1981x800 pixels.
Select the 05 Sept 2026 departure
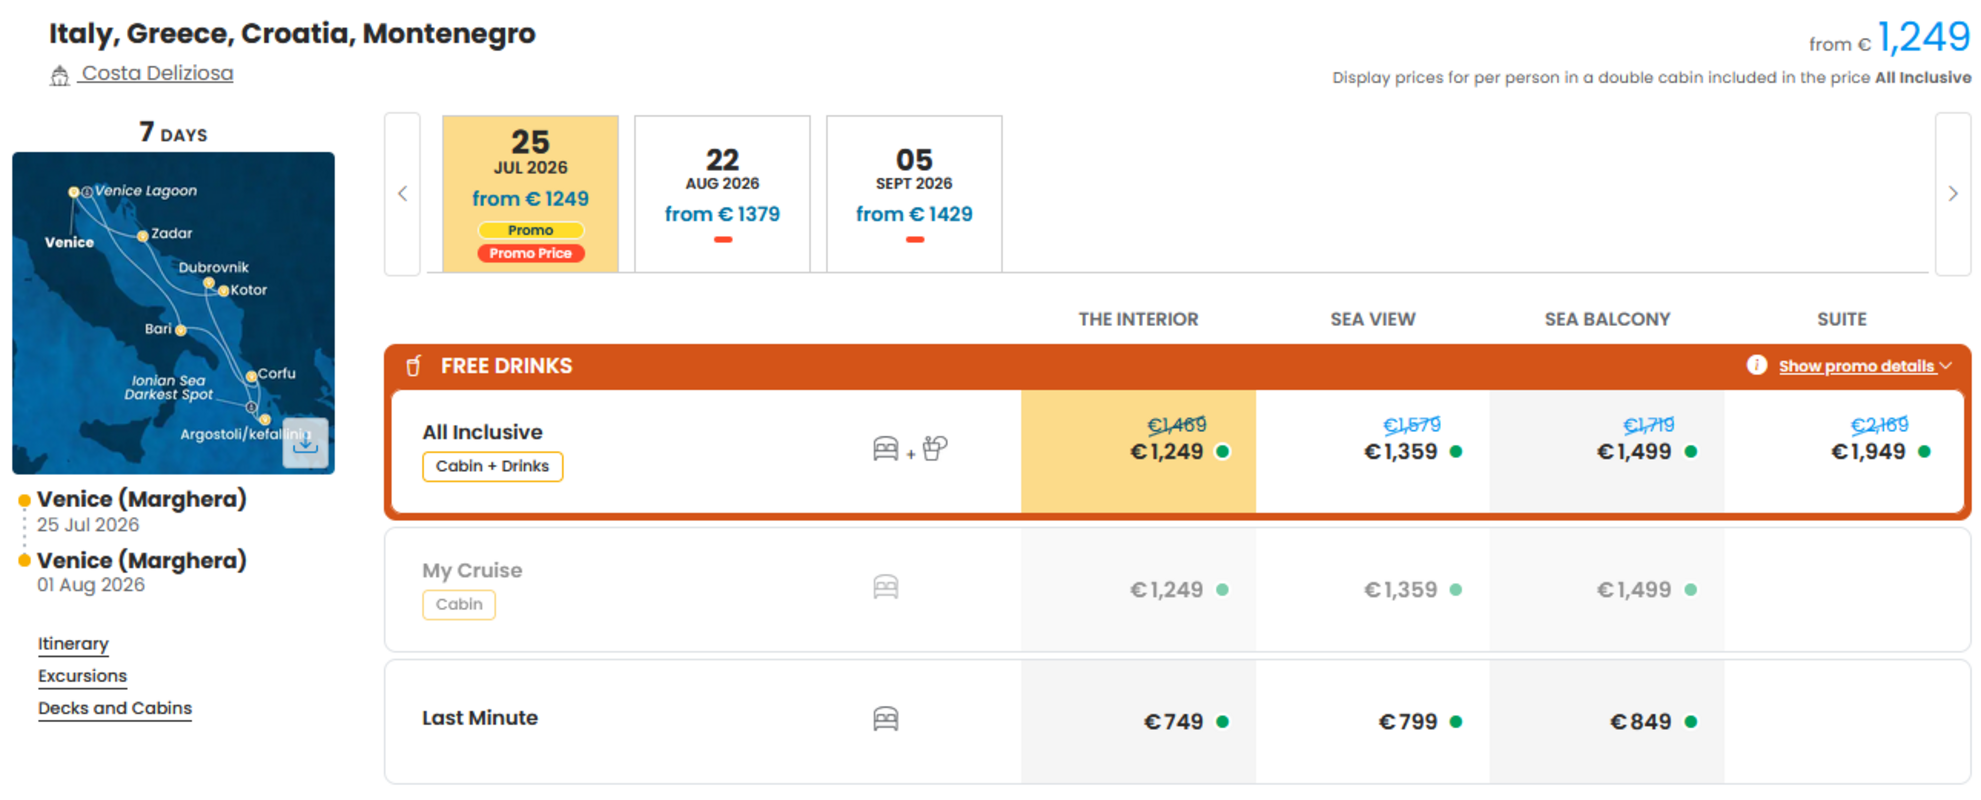click(x=914, y=194)
